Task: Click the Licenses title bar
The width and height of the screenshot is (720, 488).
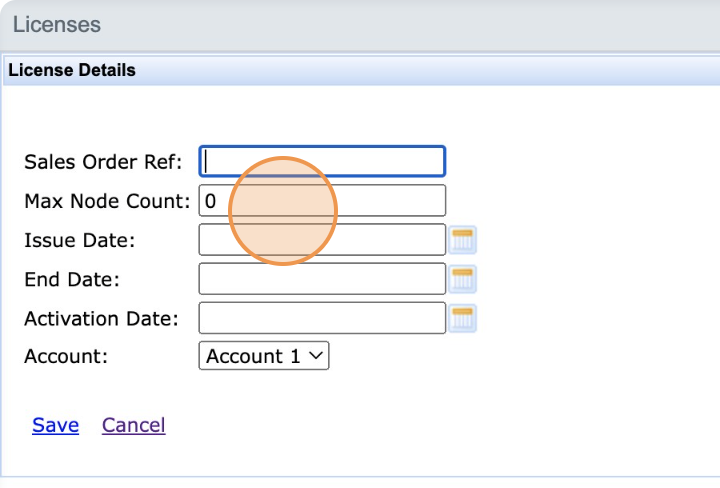Action: (360, 24)
